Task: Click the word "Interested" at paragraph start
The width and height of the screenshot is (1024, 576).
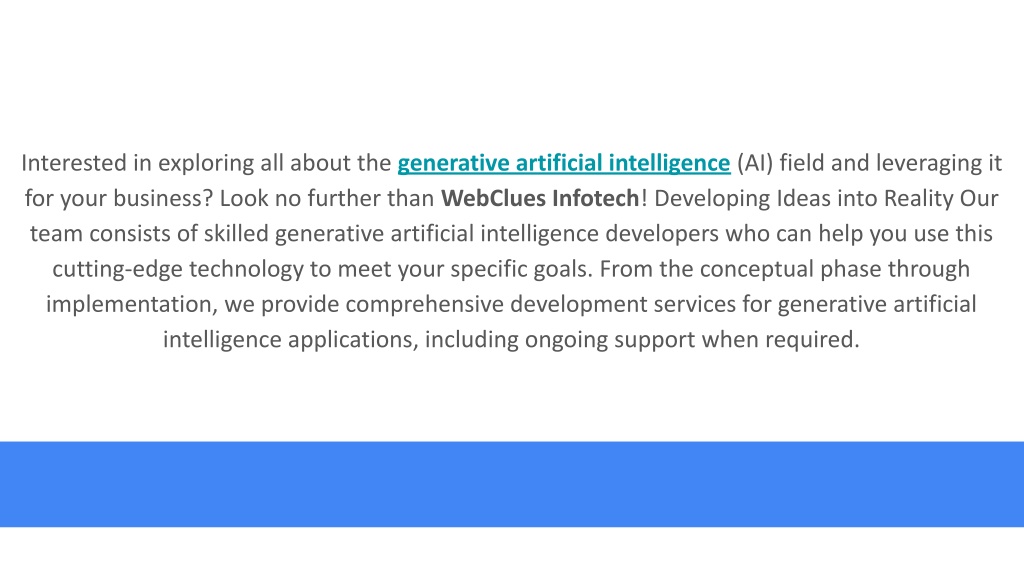Action: 74,163
